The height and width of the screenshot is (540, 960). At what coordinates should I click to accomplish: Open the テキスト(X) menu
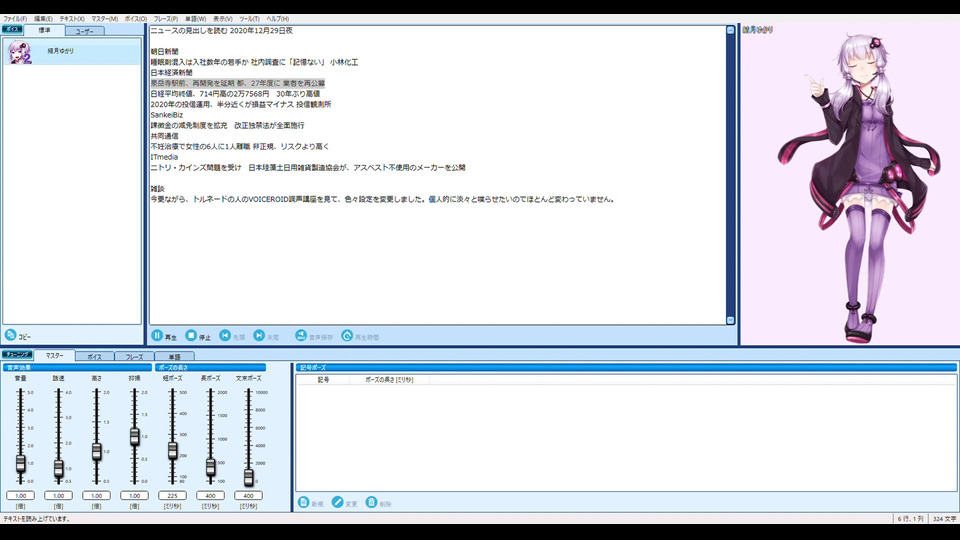72,19
